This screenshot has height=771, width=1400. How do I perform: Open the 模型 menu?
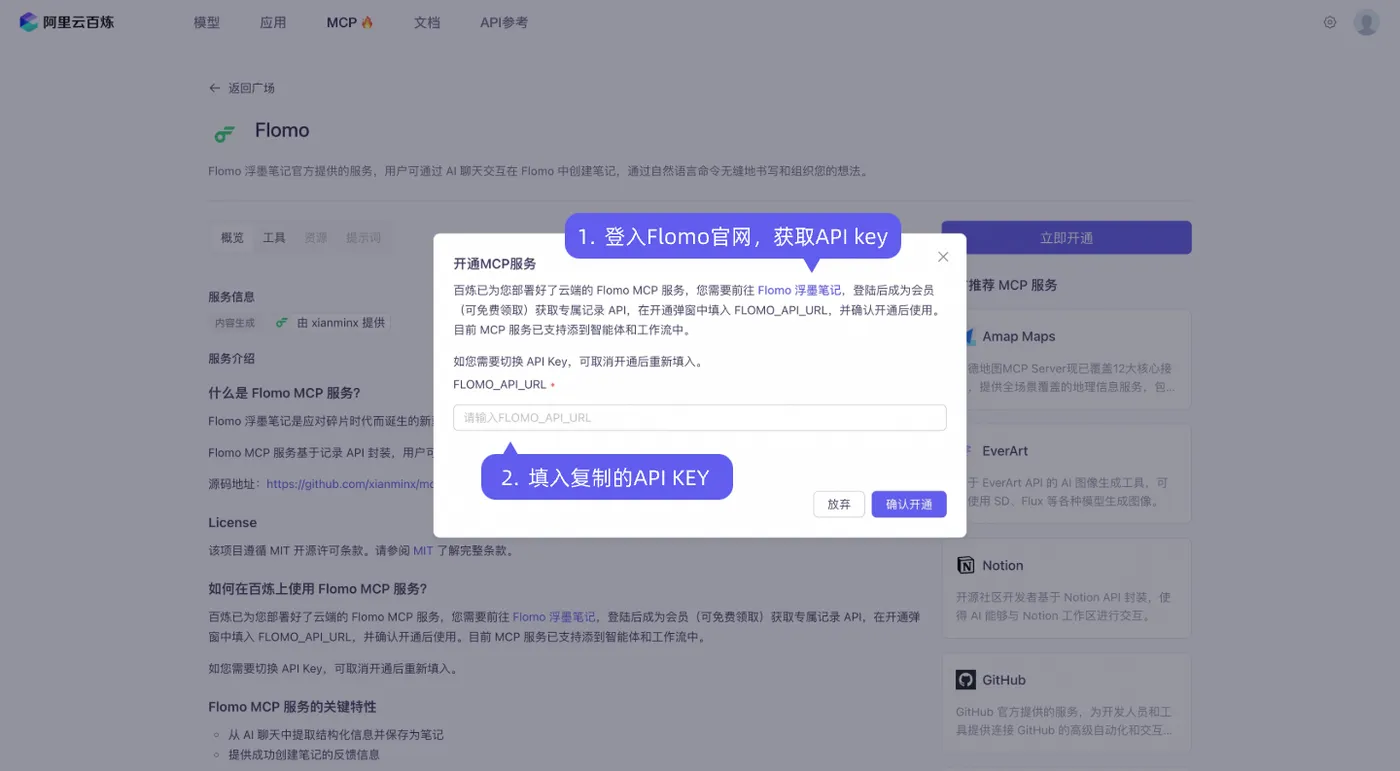206,22
